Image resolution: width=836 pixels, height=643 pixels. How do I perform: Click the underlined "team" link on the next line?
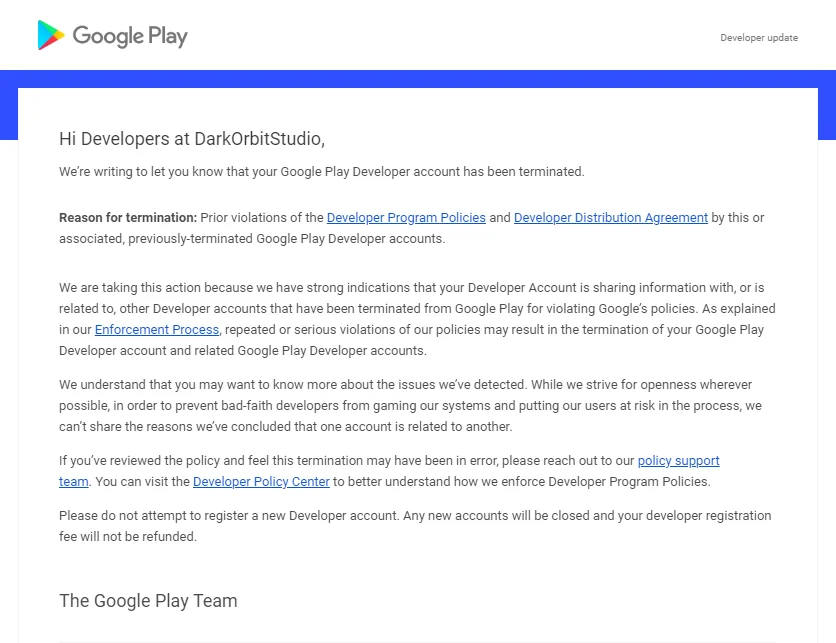tap(74, 481)
